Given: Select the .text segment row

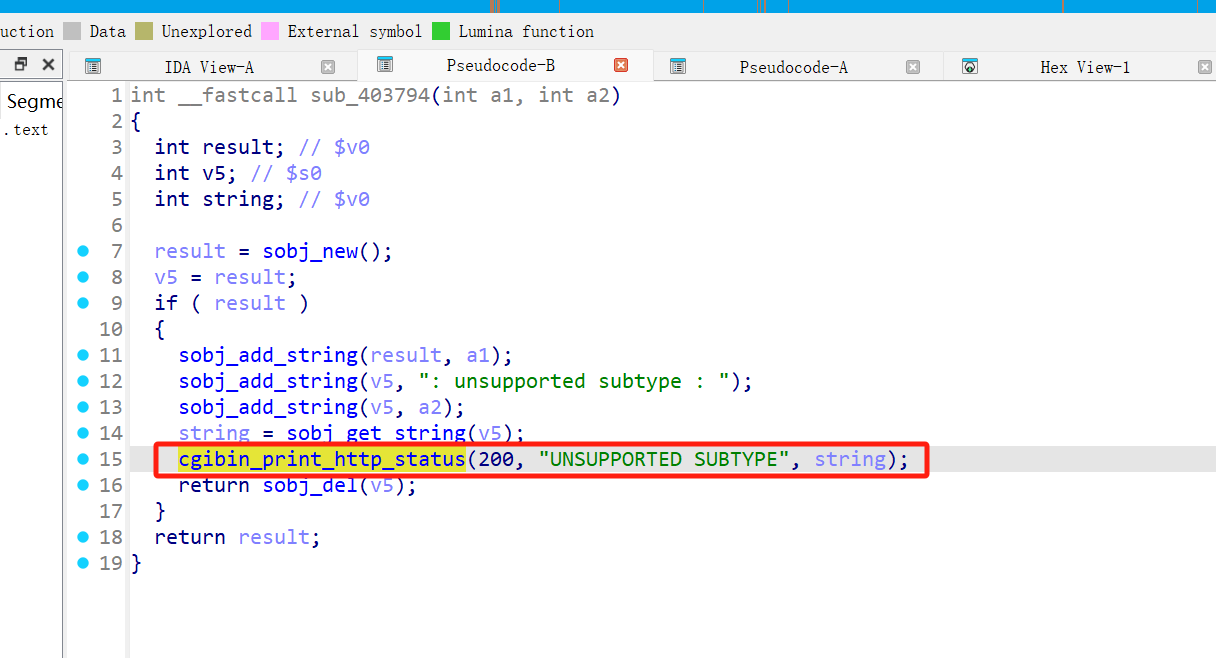Looking at the screenshot, I should (x=30, y=129).
